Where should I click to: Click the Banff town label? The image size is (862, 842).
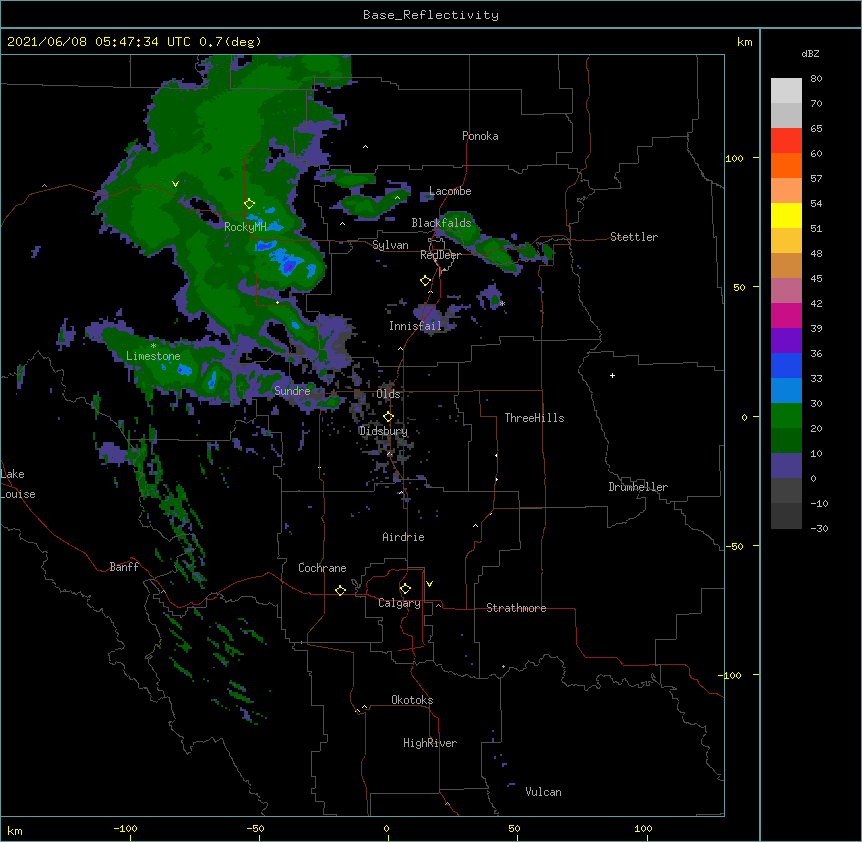(x=124, y=567)
